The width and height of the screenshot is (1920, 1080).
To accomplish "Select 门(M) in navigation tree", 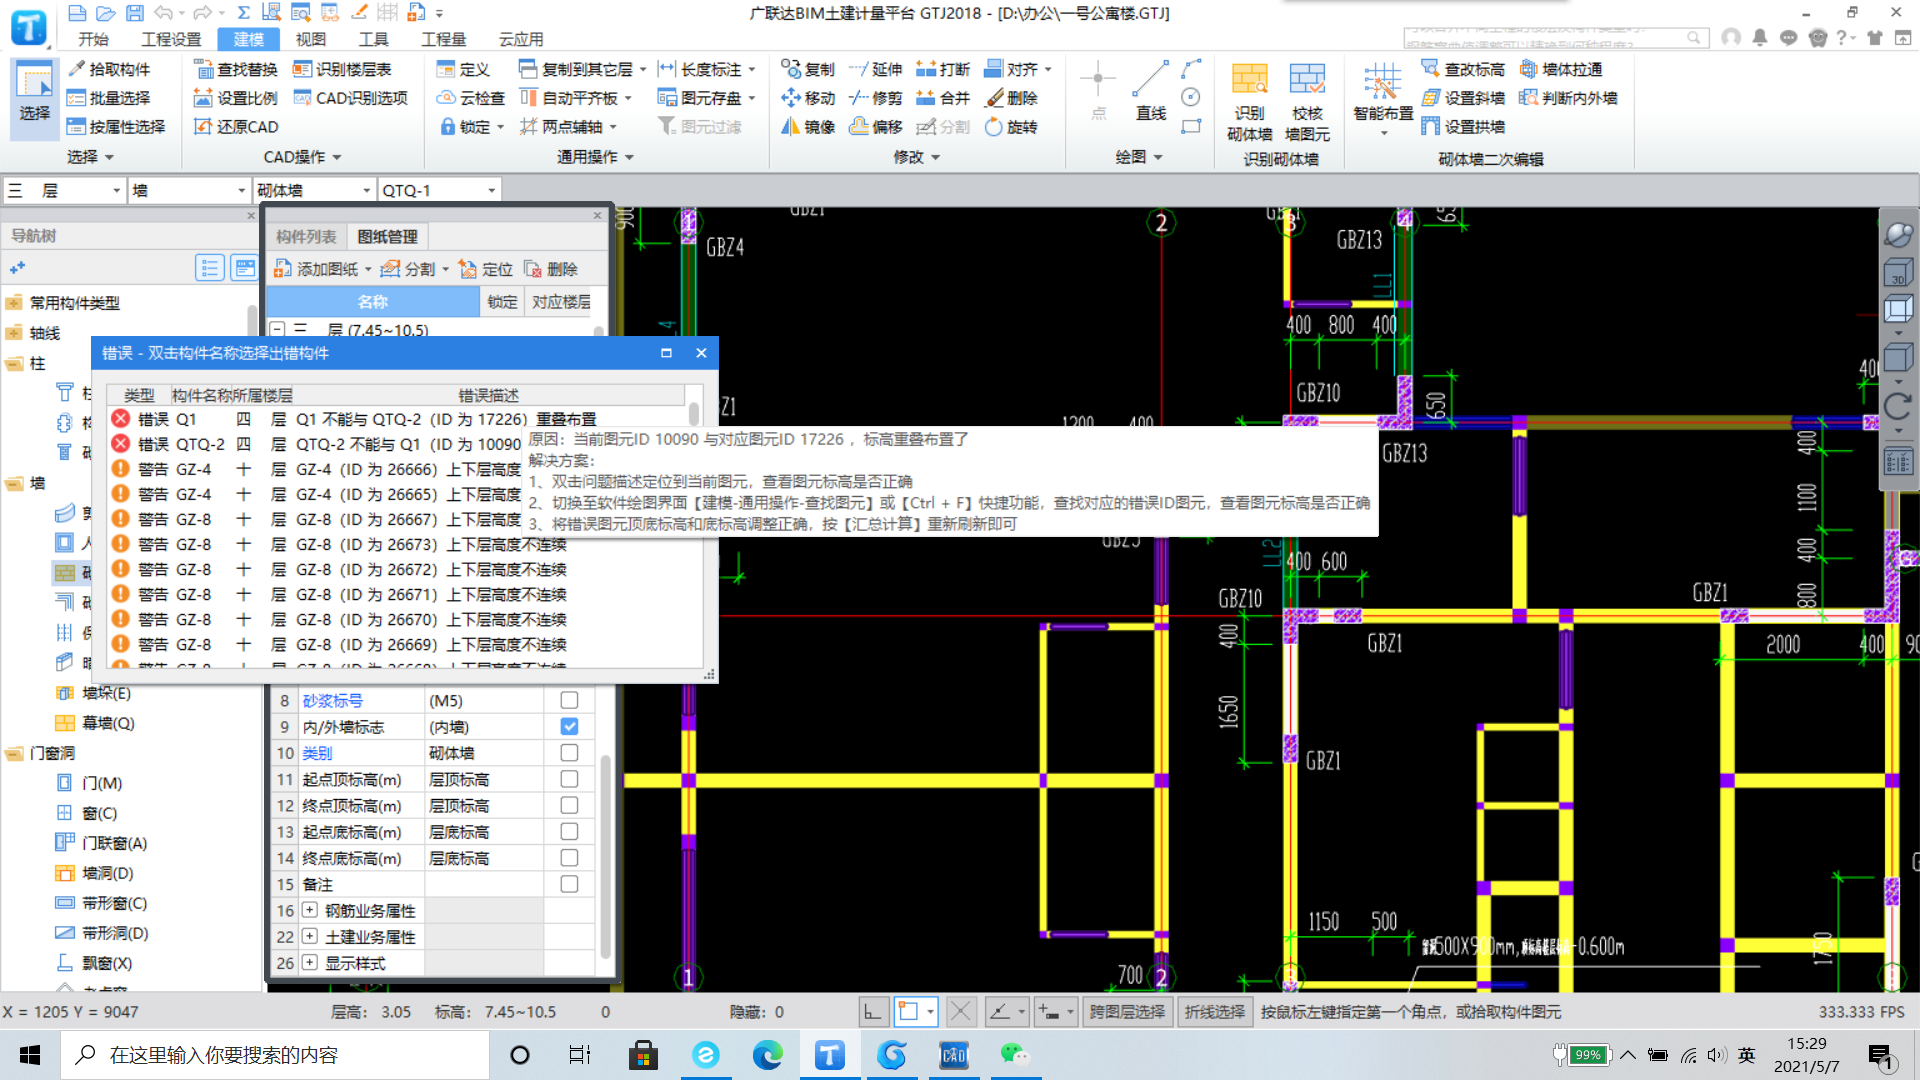I will [90, 783].
